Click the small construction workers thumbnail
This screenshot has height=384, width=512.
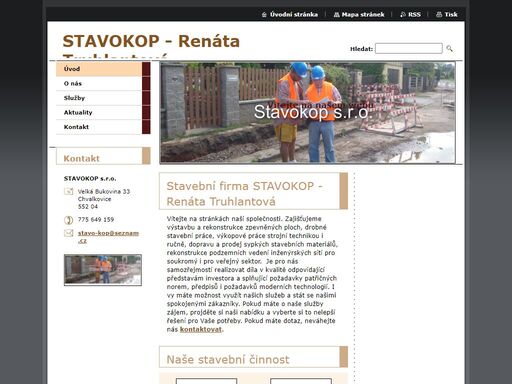[103, 270]
